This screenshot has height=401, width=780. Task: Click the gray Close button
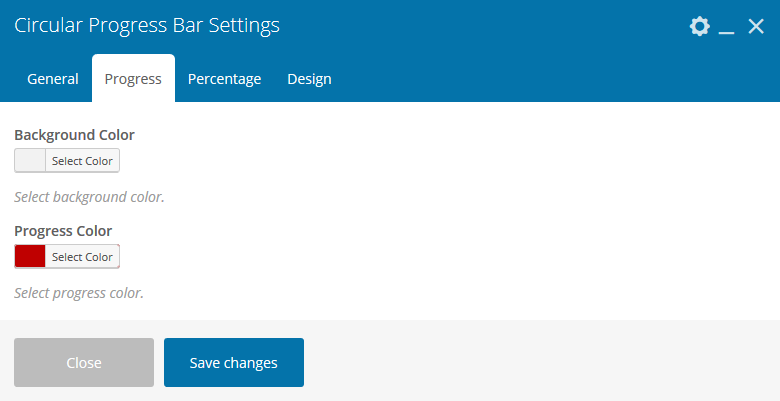pyautogui.click(x=84, y=362)
